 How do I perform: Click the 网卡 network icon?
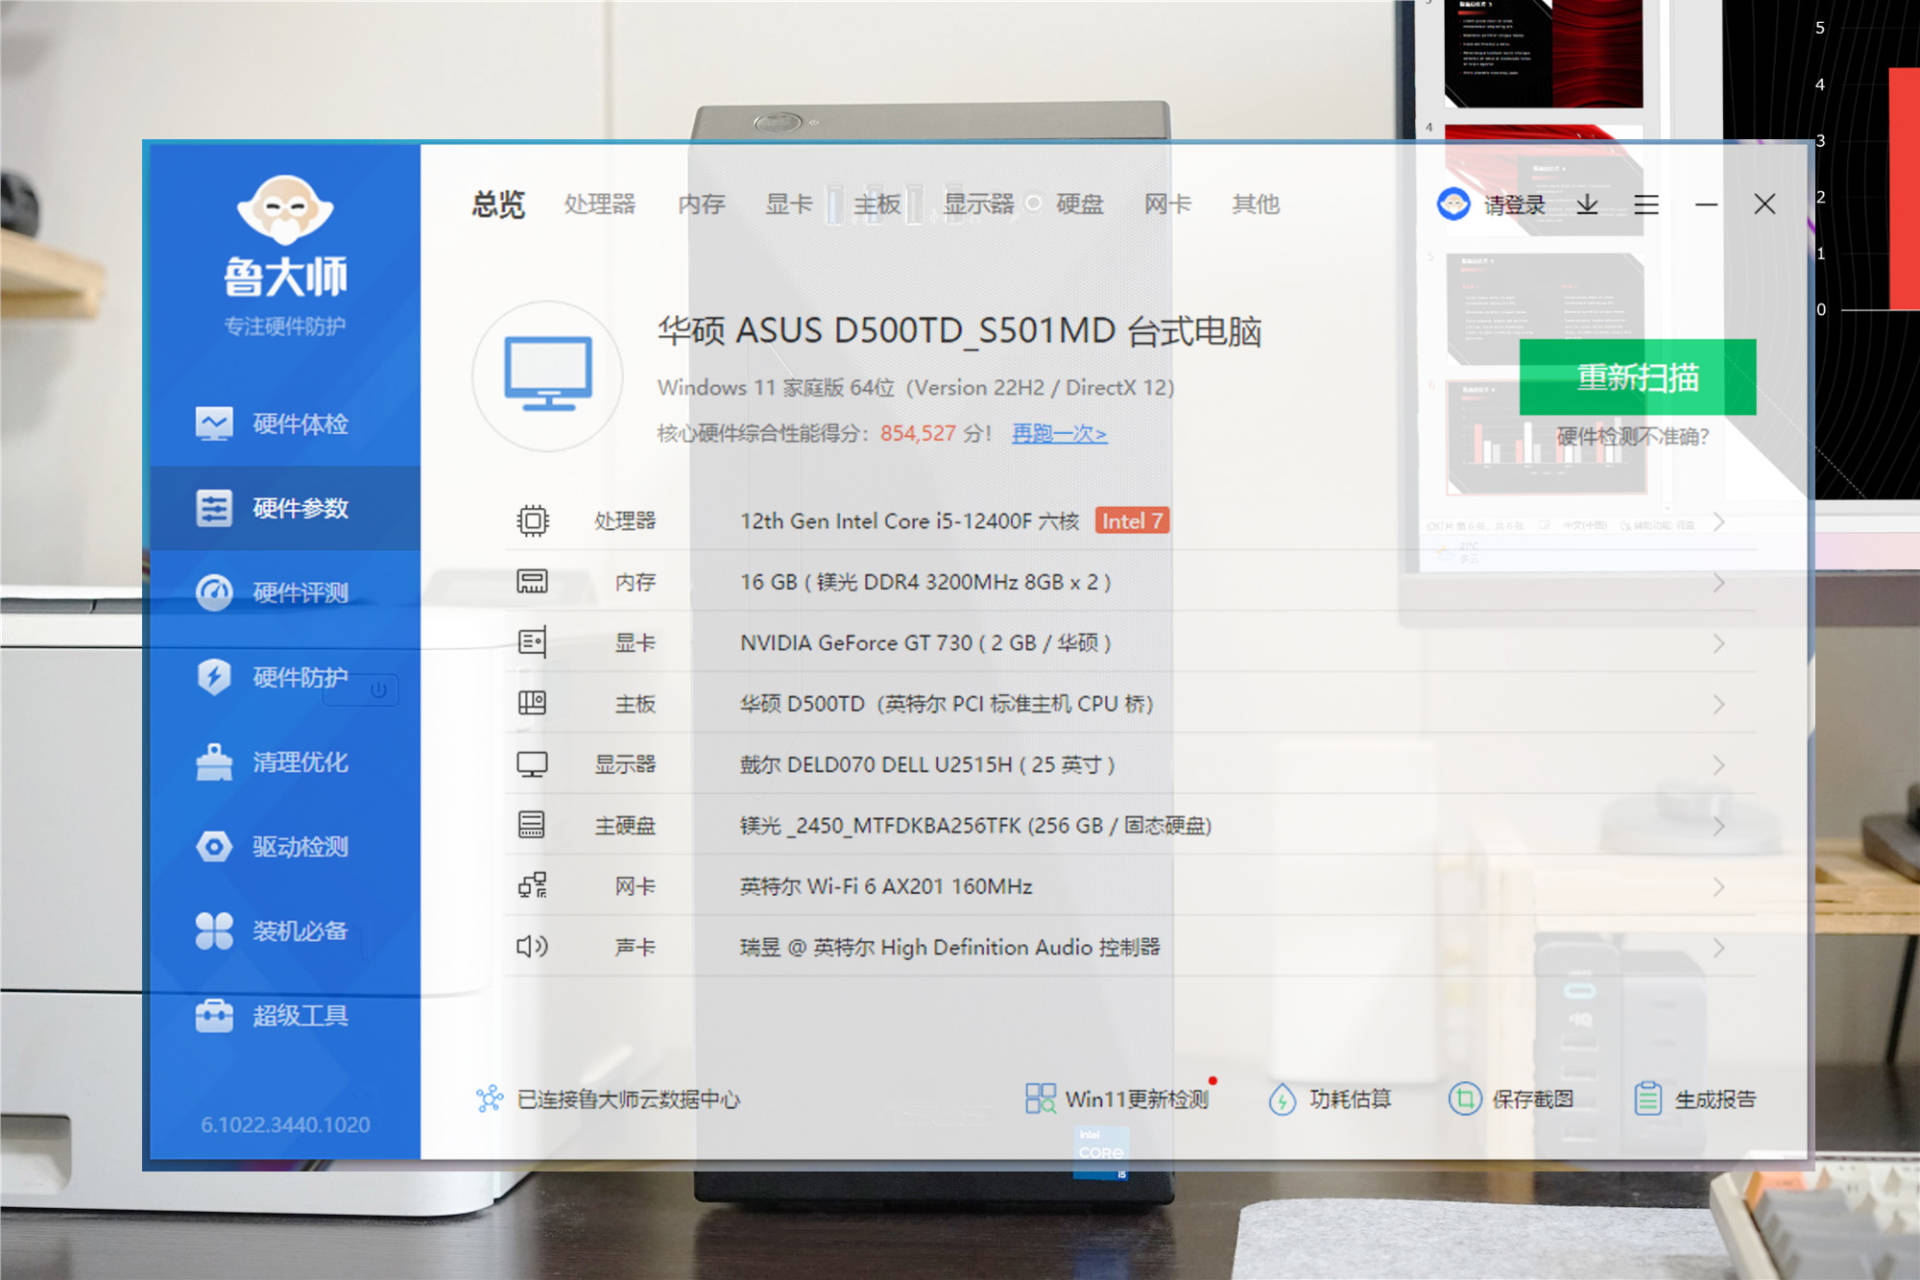tap(532, 886)
